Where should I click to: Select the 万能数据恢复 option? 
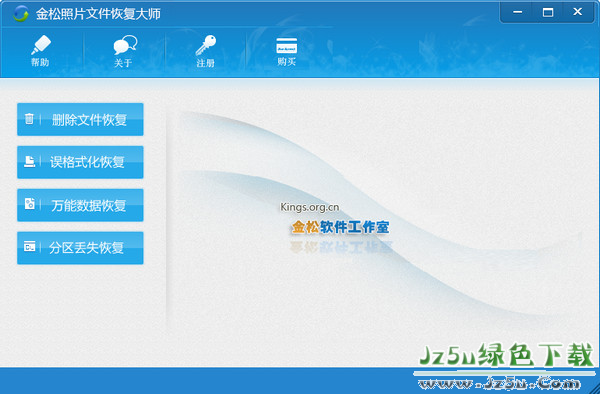80,205
